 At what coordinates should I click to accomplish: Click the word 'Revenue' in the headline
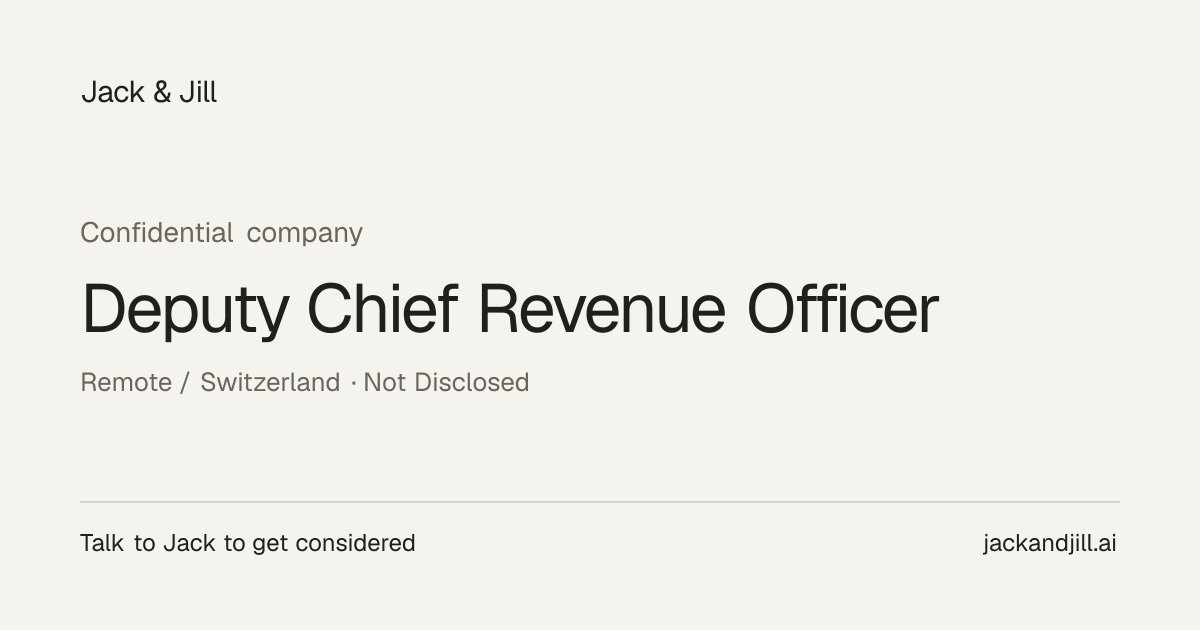(602, 309)
